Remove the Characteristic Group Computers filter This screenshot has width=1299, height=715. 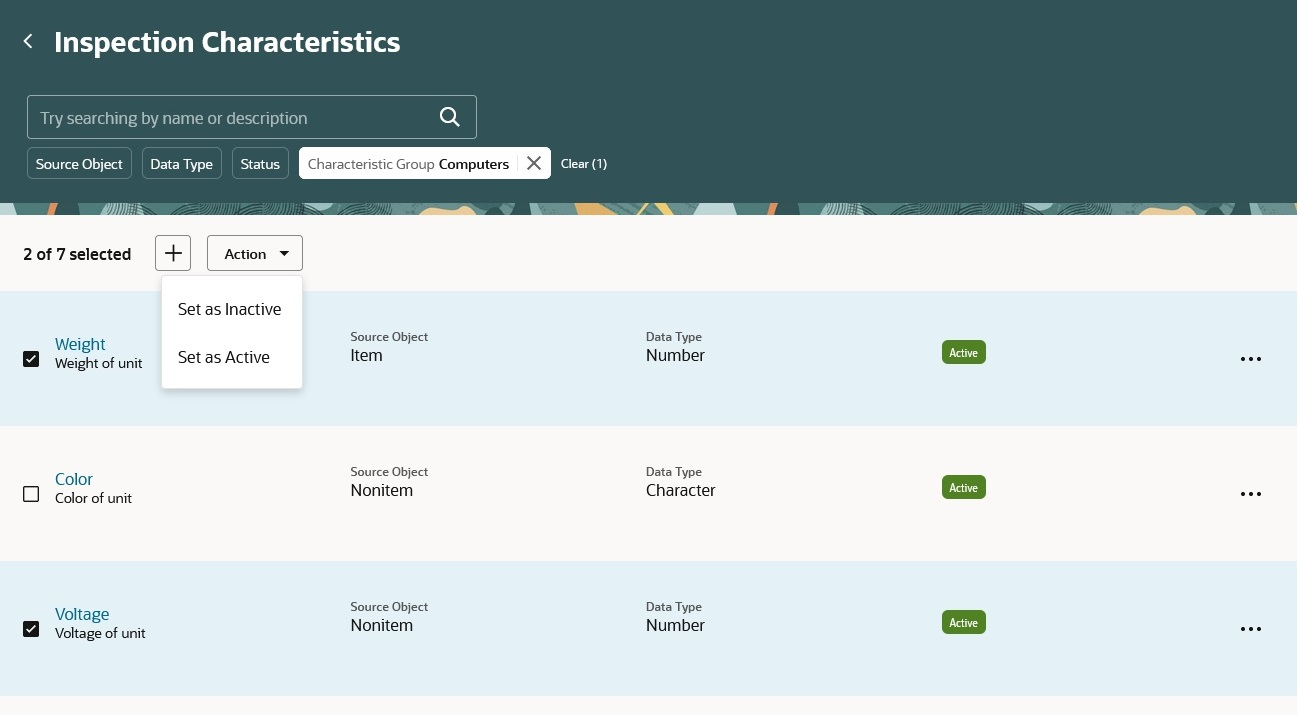pos(534,163)
